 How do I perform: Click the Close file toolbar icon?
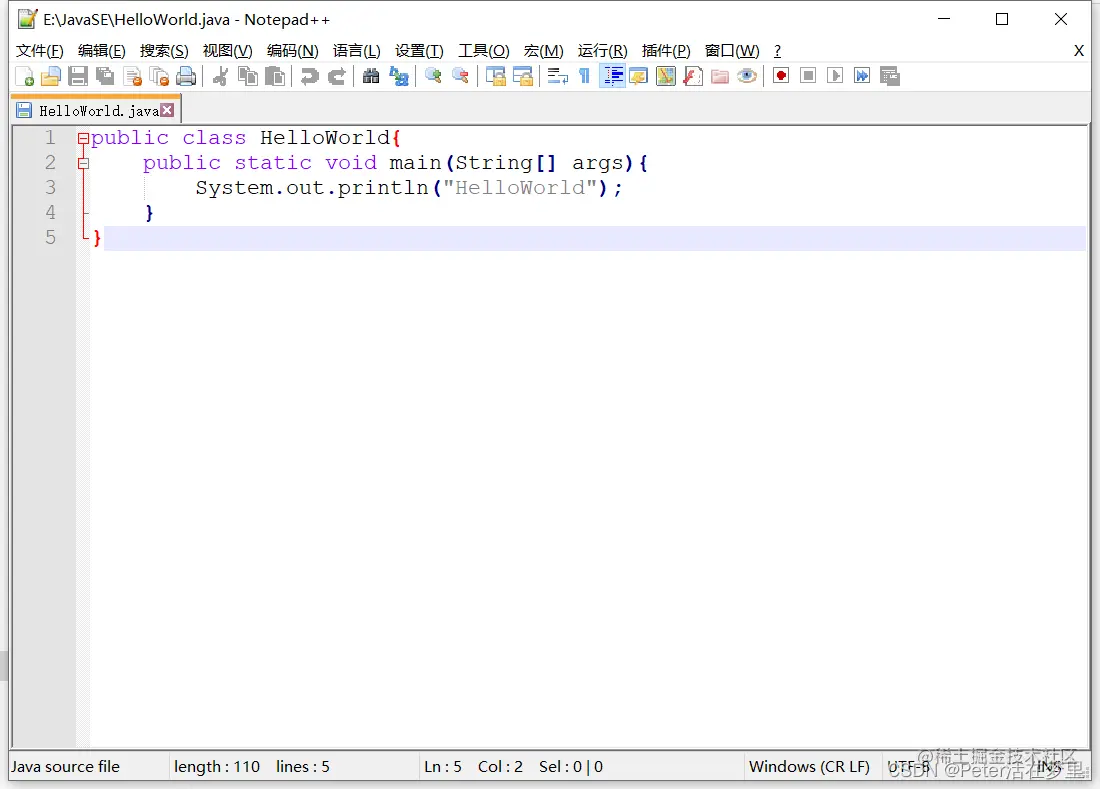point(133,76)
